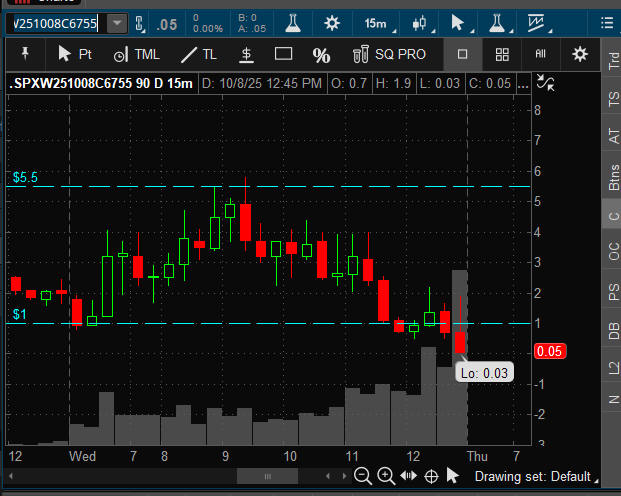The image size is (621, 496).
Task: Click the scrollbar far-left arrow
Action: pyautogui.click(x=11, y=476)
